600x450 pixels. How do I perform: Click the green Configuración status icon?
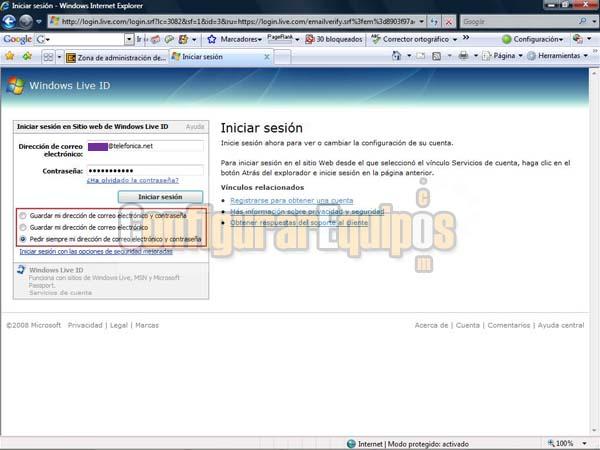(506, 39)
